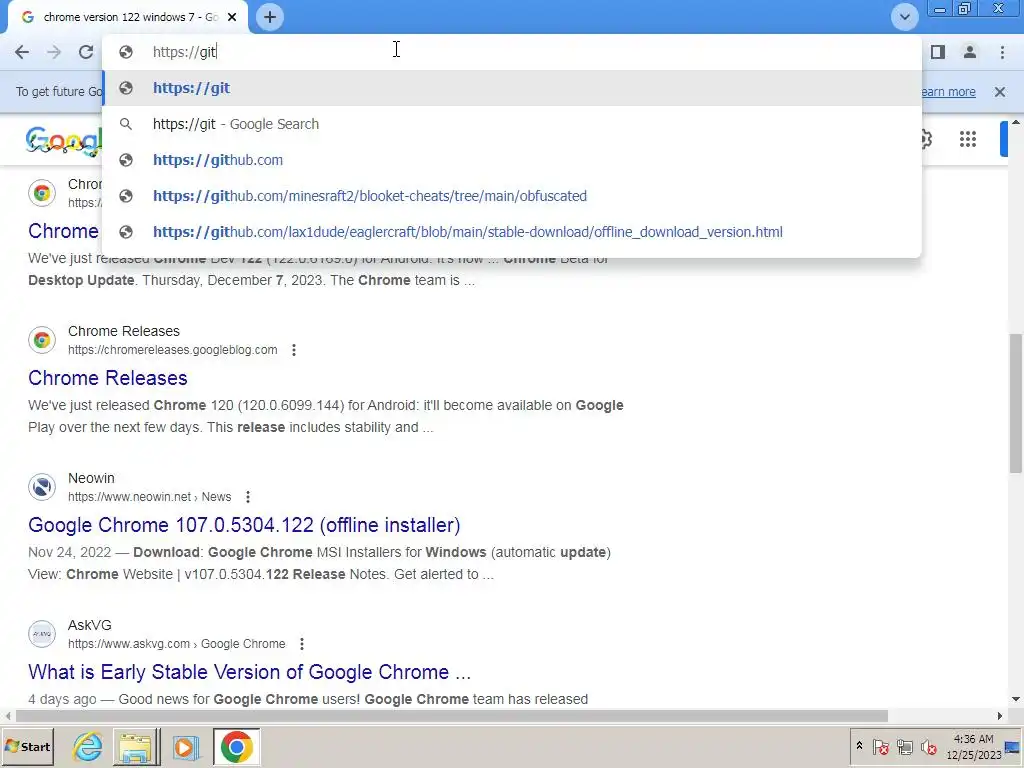Screen dimensions: 1024x768
Task: Click chromereleases.googleblog.com URL text
Action: coord(172,350)
